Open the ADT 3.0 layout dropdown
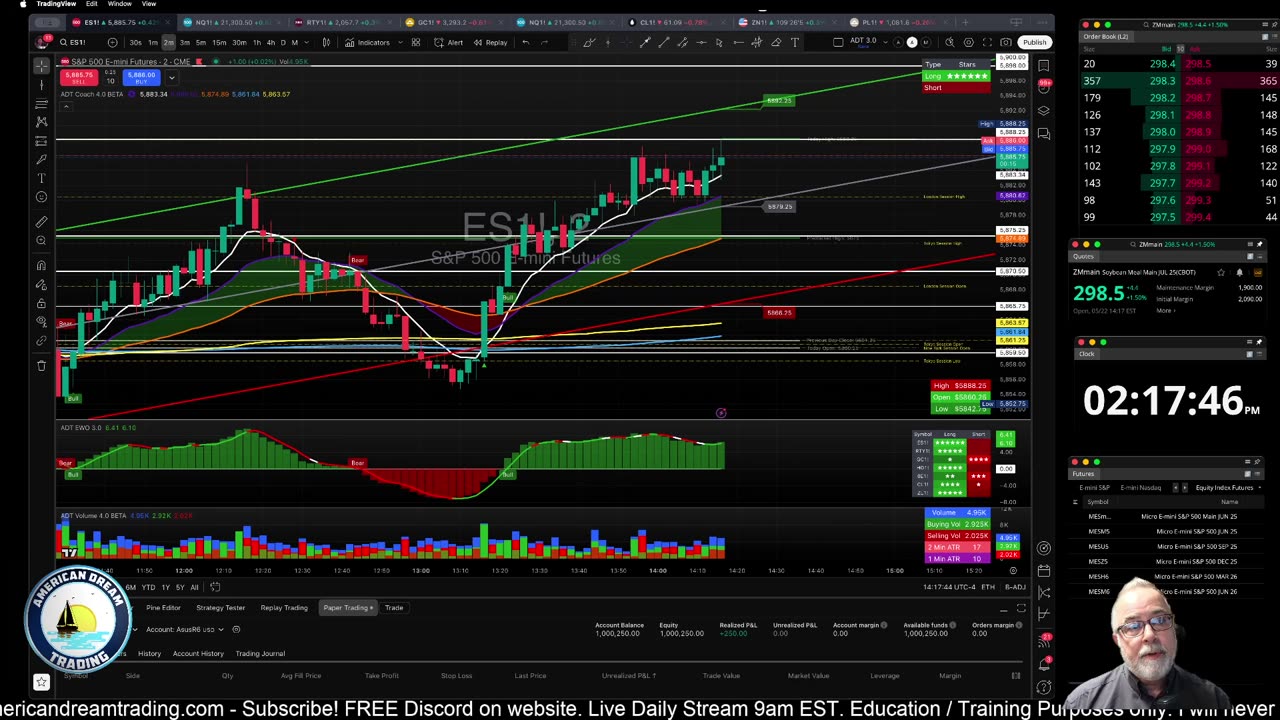 point(866,42)
